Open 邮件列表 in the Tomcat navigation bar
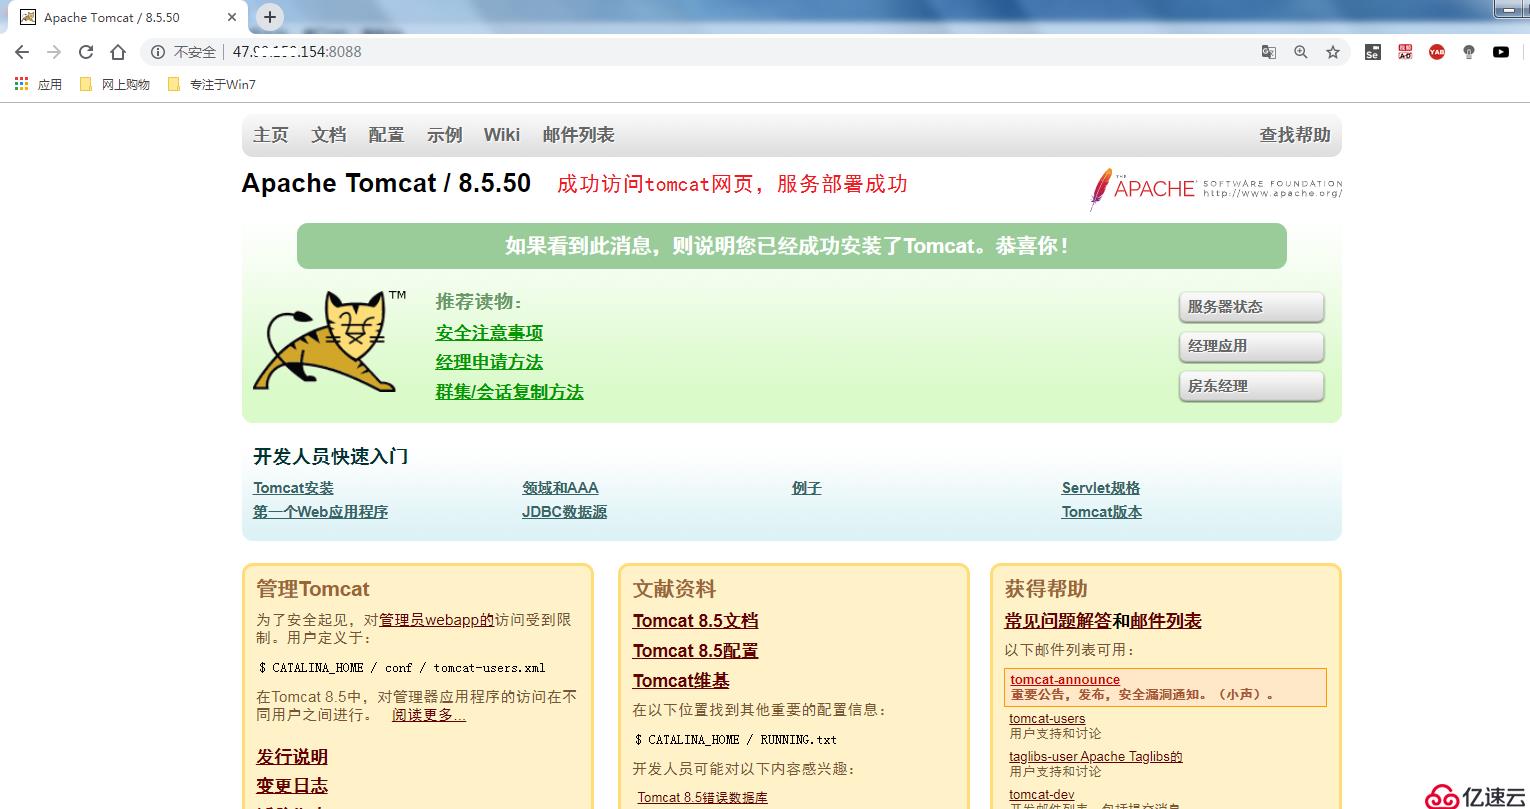 click(578, 135)
